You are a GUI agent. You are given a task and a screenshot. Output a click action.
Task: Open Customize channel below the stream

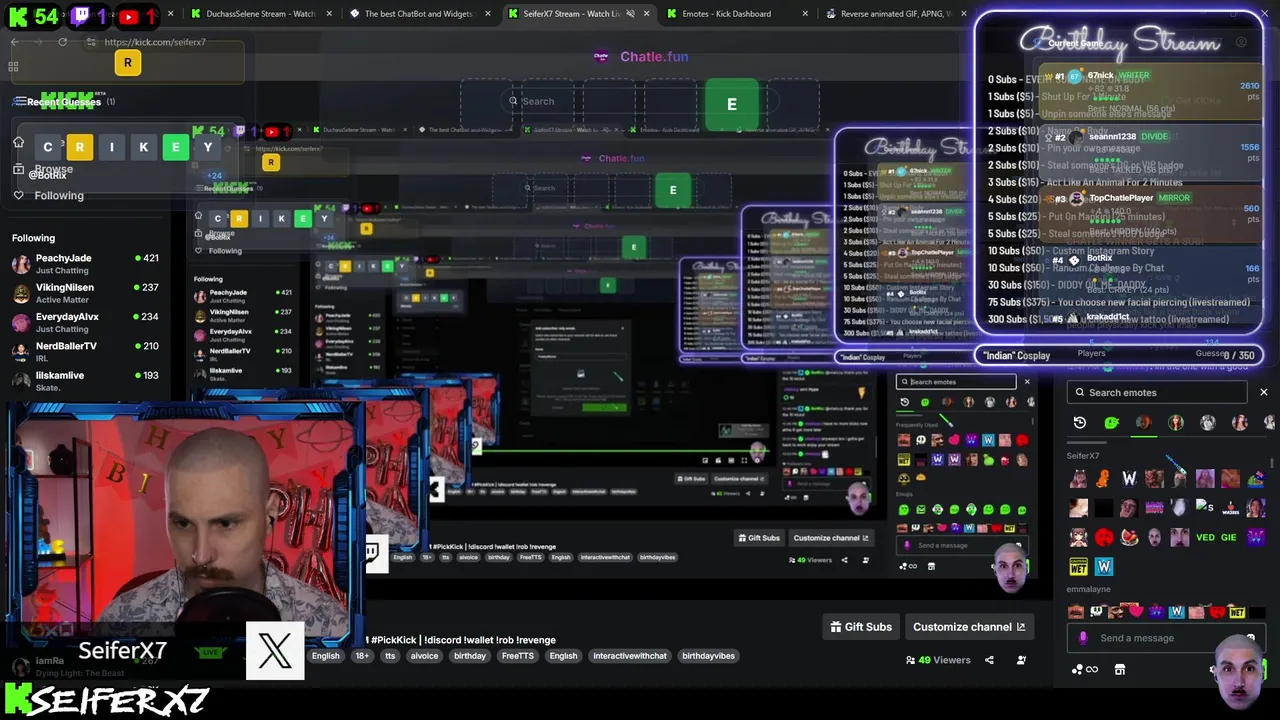point(969,627)
